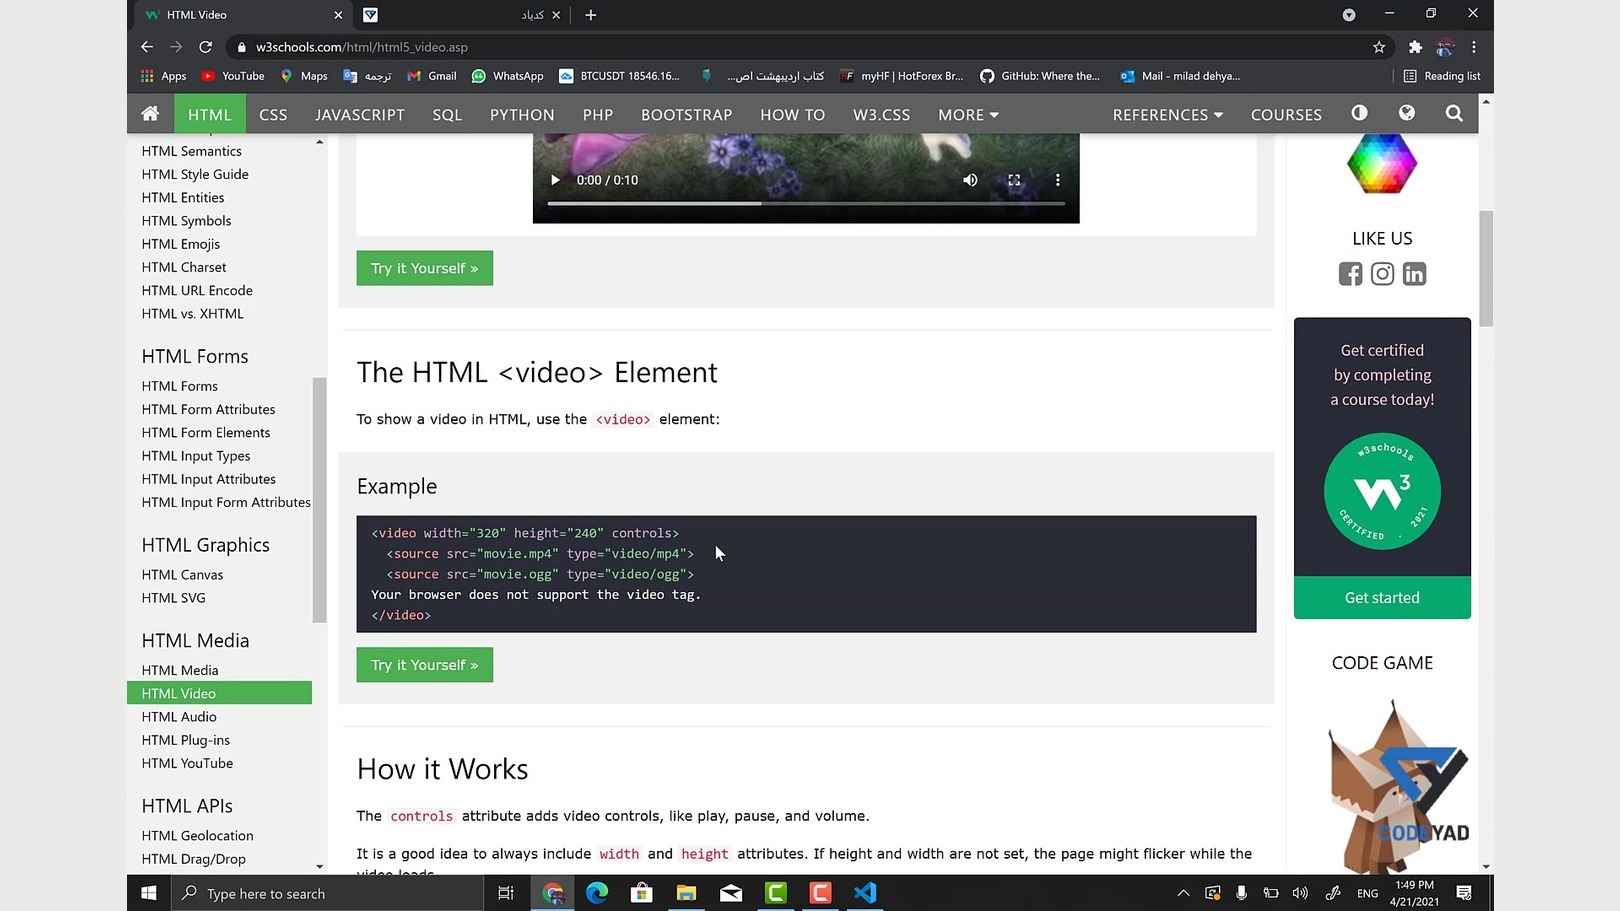Switch to the second browser tab
Screen dimensions: 1620x911
pos(458,15)
